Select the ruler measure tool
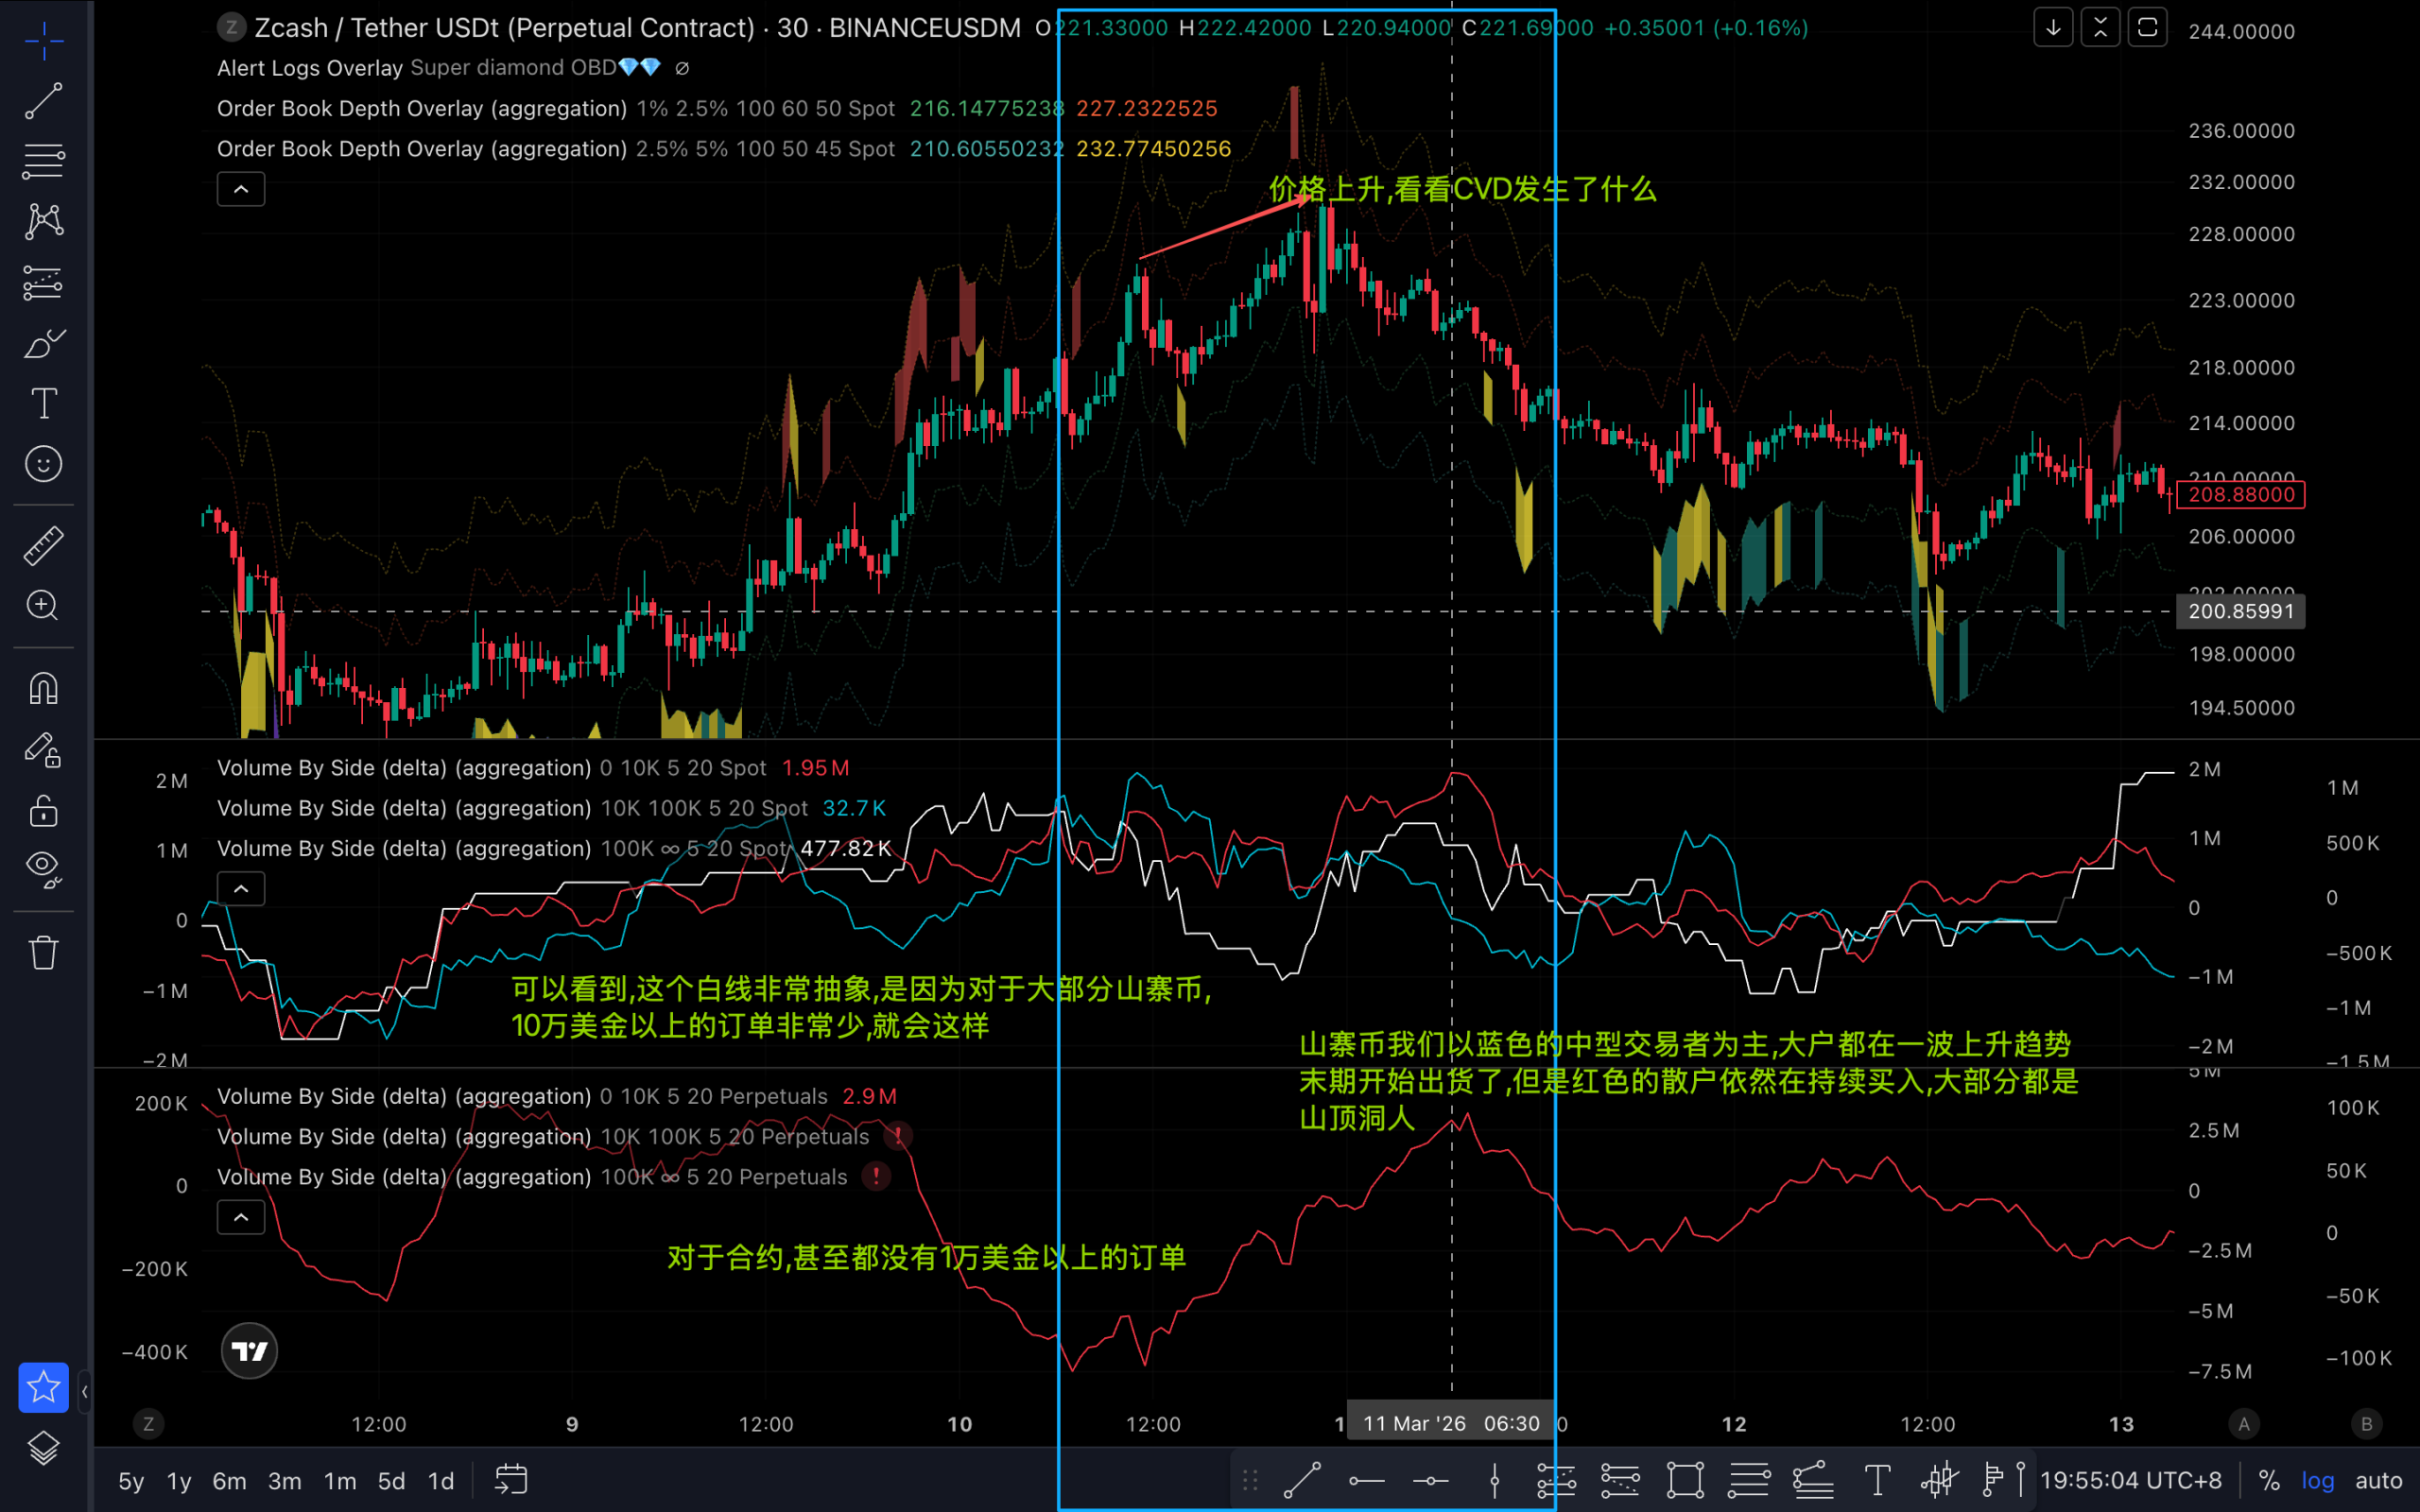Image resolution: width=2420 pixels, height=1512 pixels. [43, 545]
